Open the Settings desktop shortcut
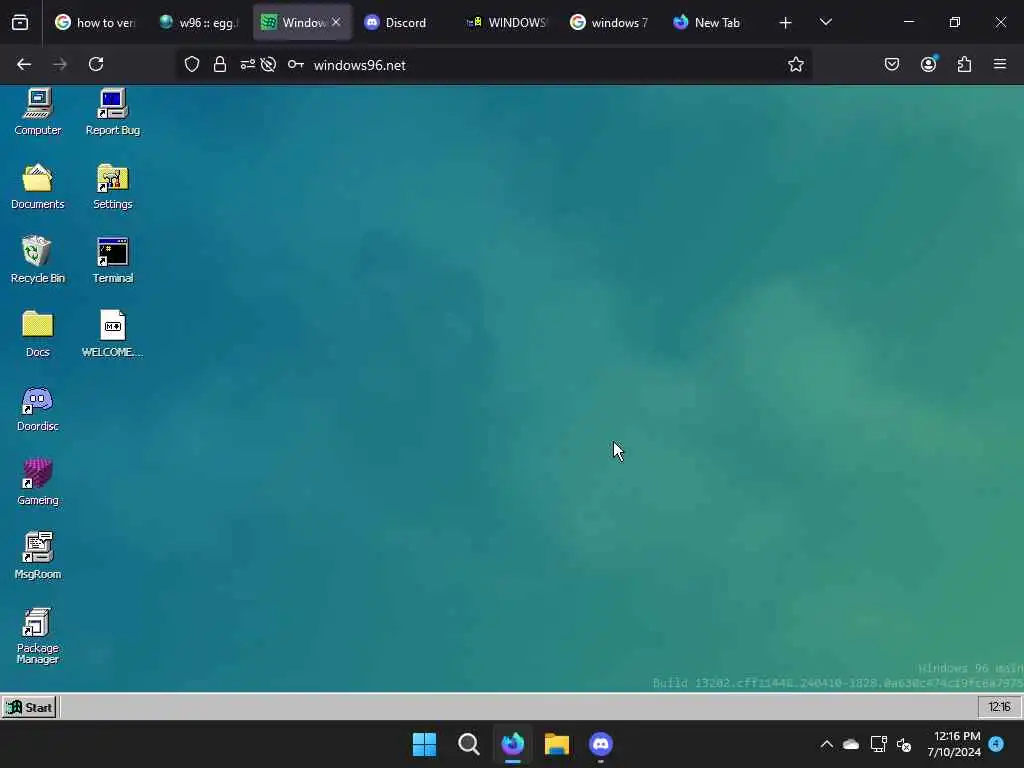This screenshot has height=768, width=1024. click(112, 186)
